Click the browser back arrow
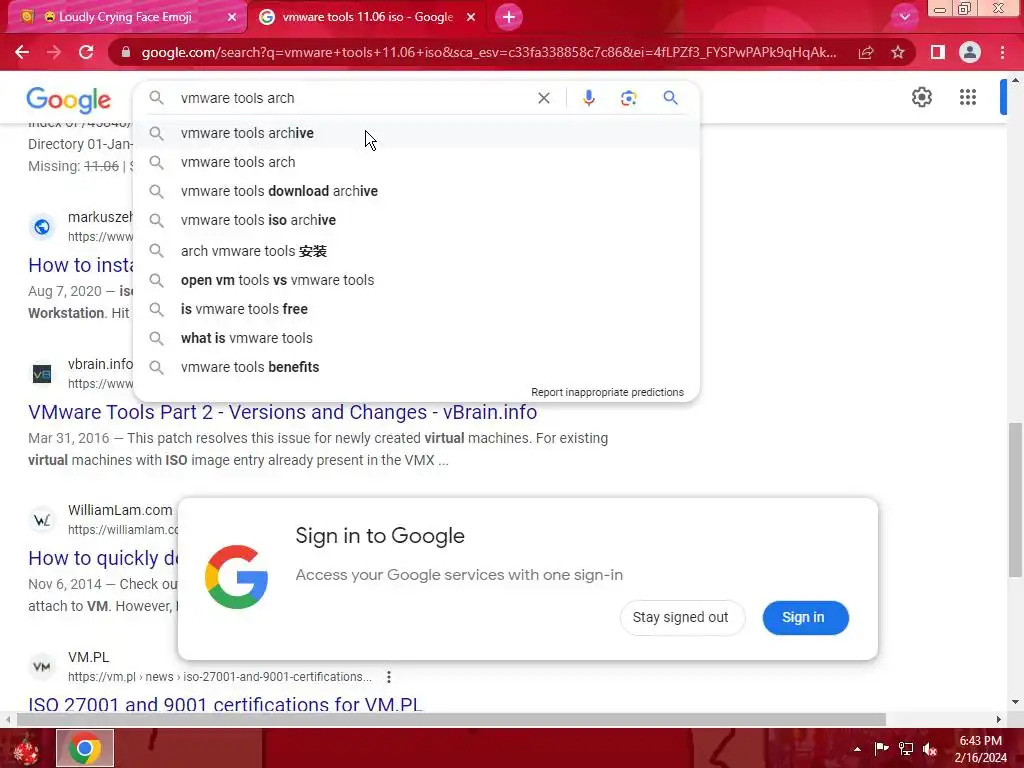The image size is (1024, 768). coord(22,52)
